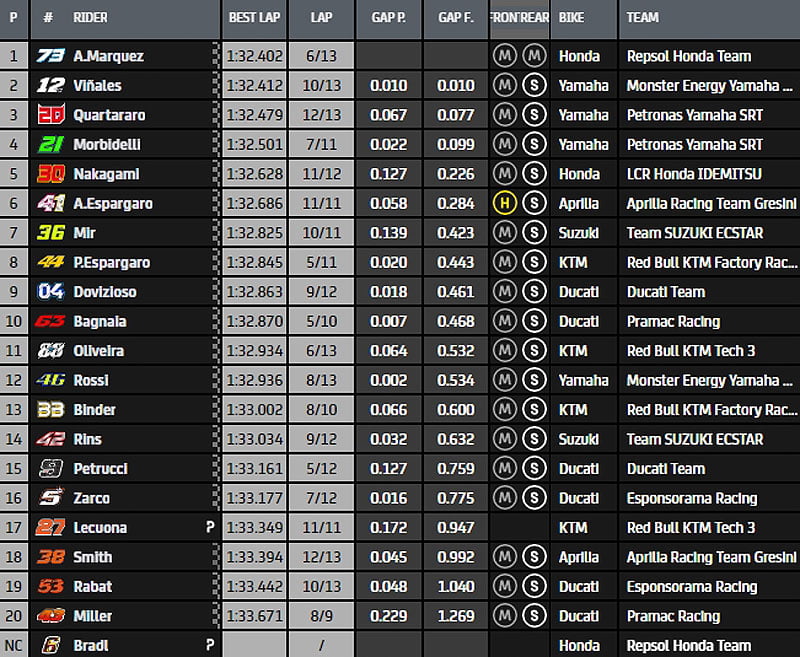Select rider name Nakagami
The image size is (800, 657).
click(x=106, y=174)
